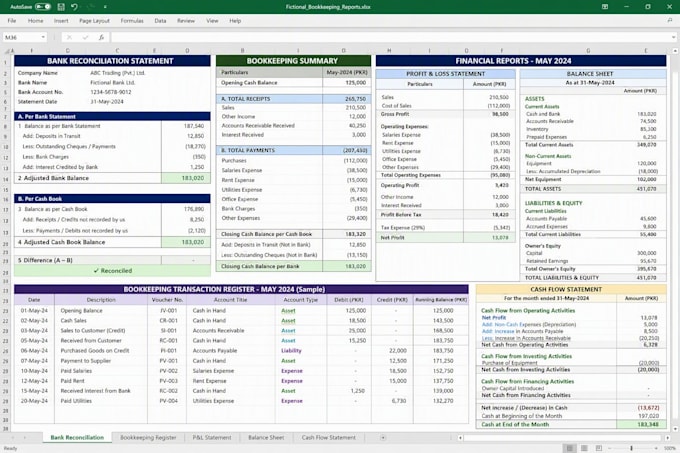Click the Search magnifier icon in ribbon
The height and width of the screenshot is (453, 680).
tap(670, 20)
